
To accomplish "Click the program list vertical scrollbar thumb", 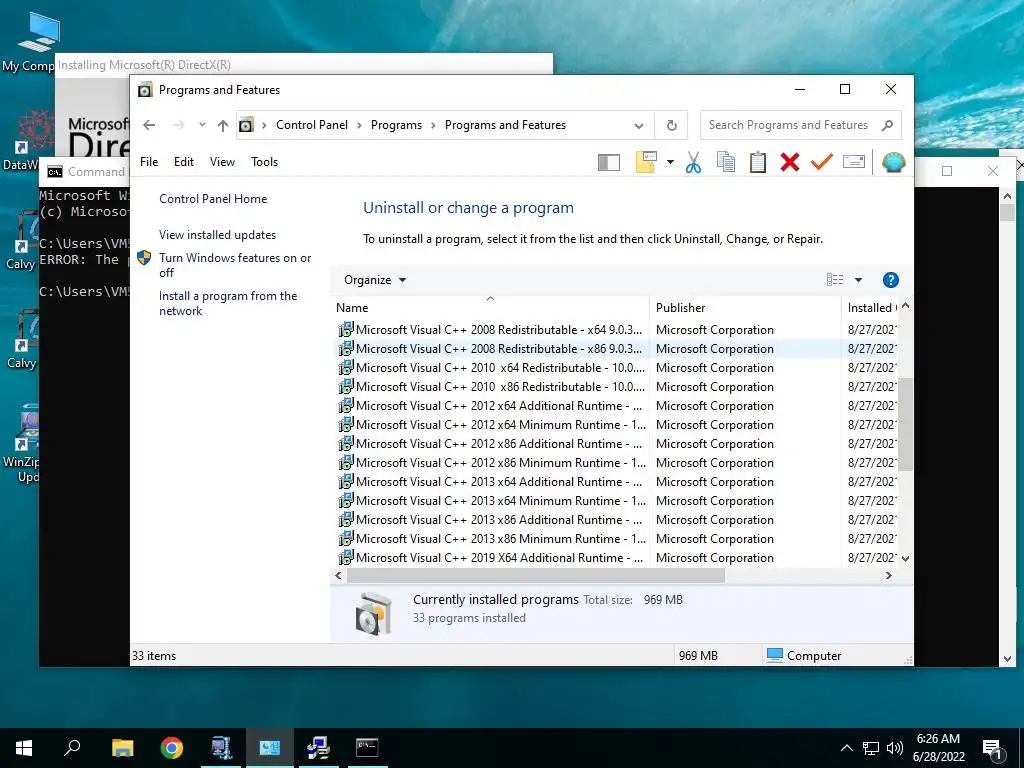I will (x=905, y=424).
